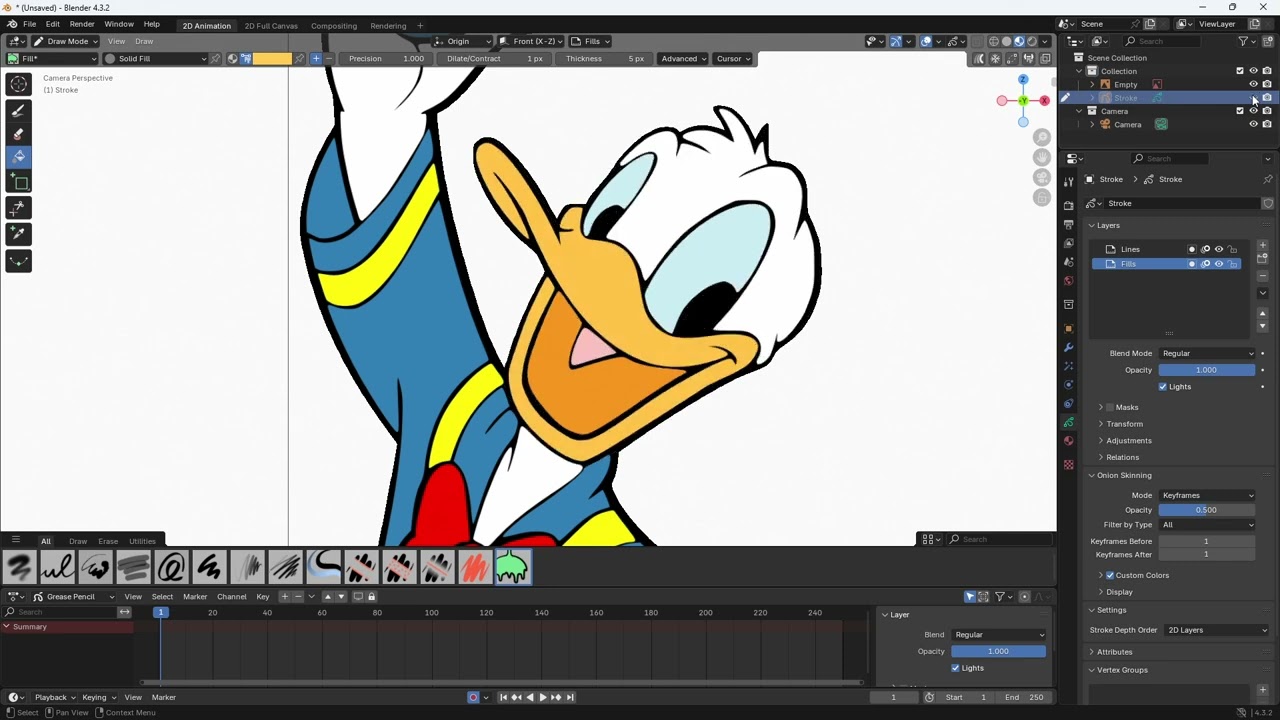Select the Cursor tool in the toolbar
The width and height of the screenshot is (1280, 720).
19,85
